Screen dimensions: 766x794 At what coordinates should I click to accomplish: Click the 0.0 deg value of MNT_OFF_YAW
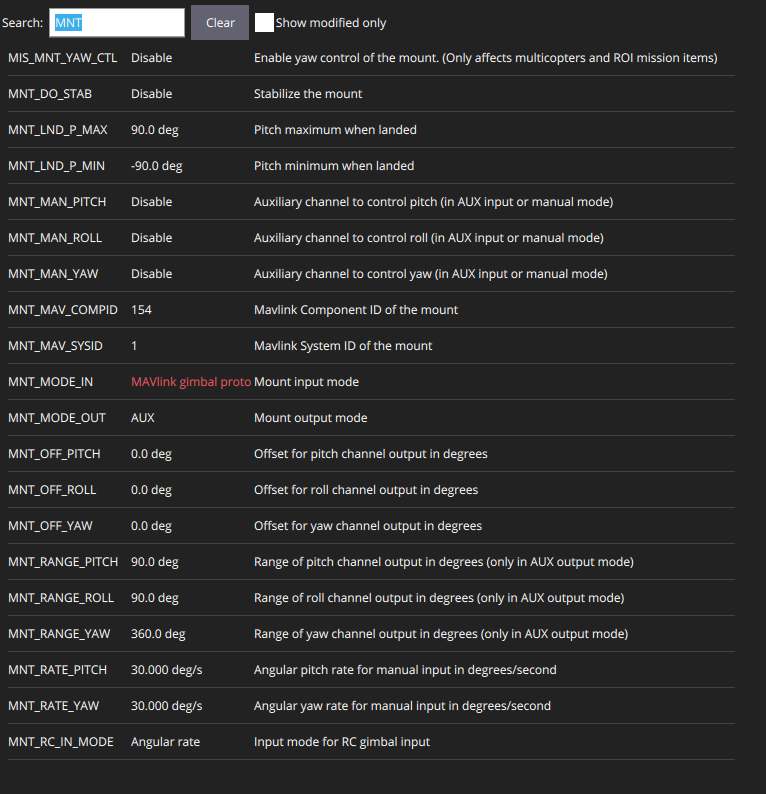point(151,525)
